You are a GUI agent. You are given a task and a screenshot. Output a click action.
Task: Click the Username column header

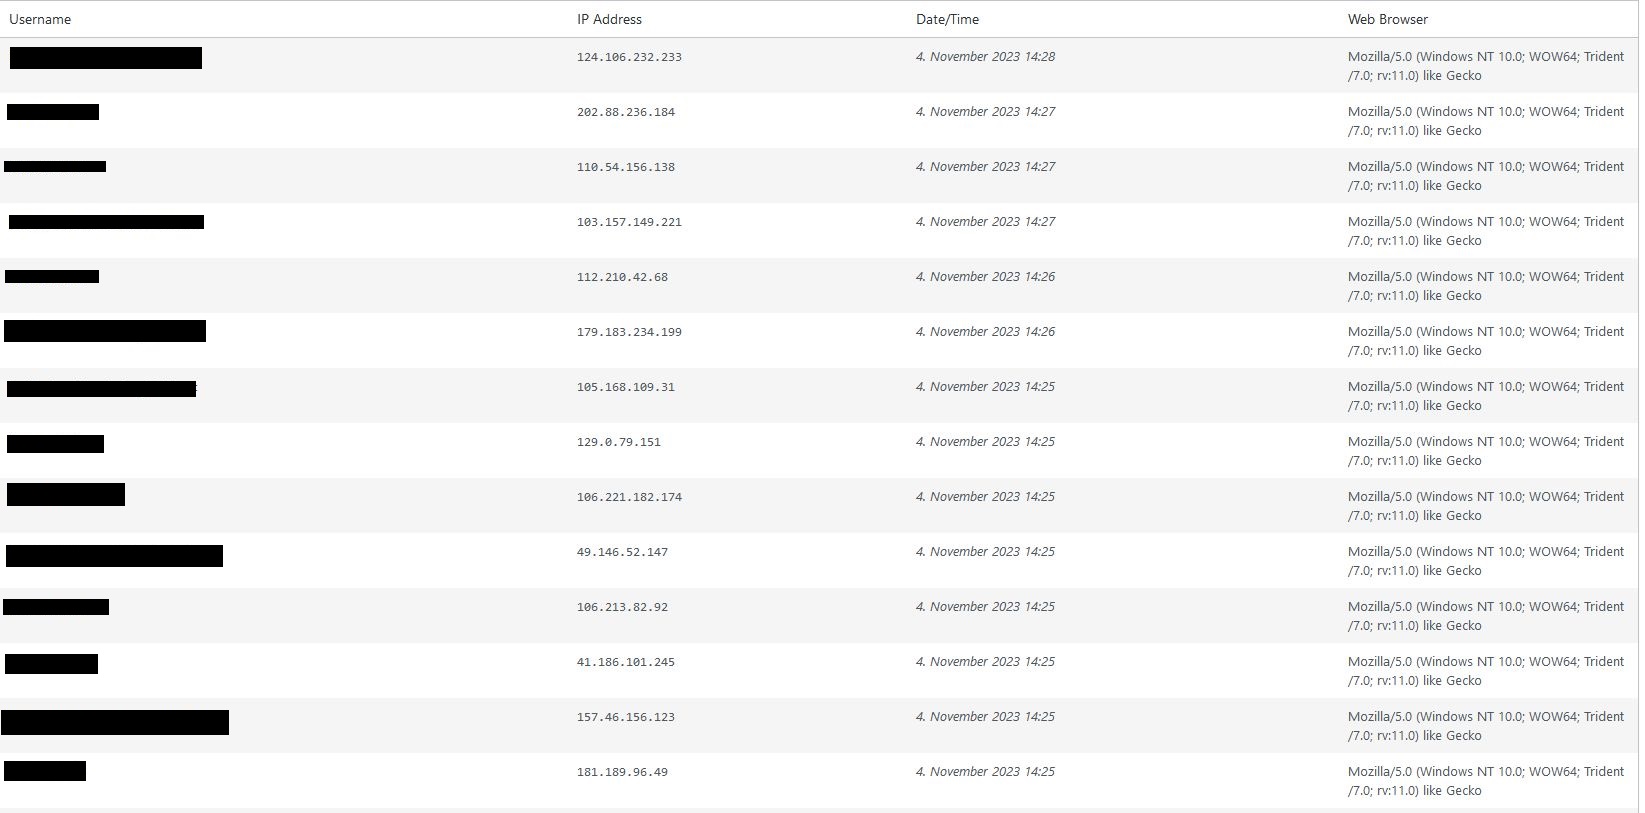coord(40,19)
